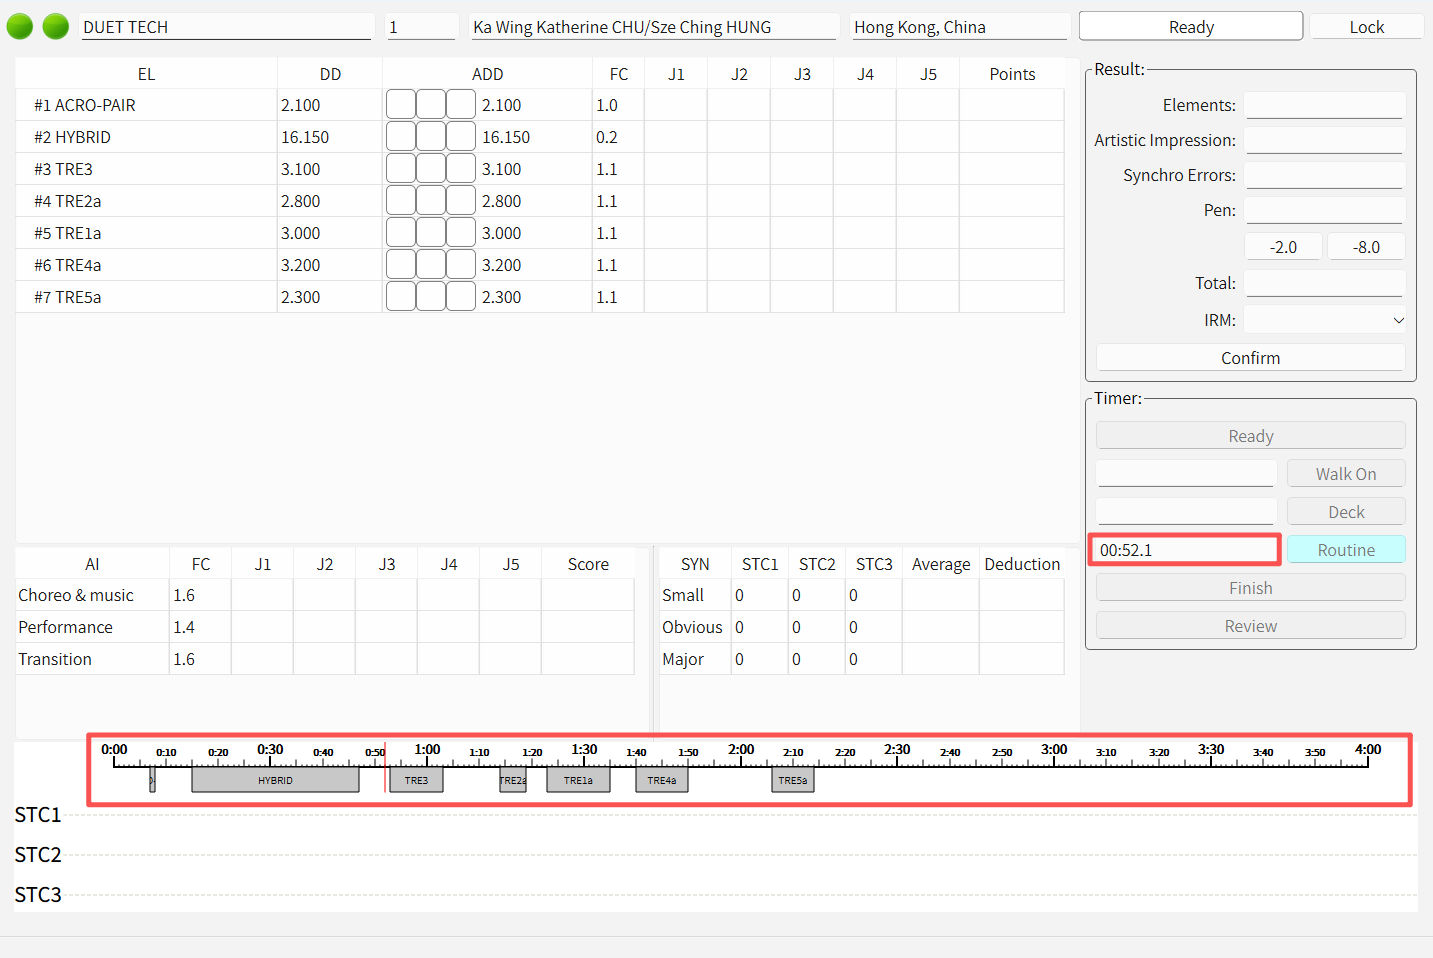Viewport: 1433px width, 958px height.
Task: Select the TRE2a block on the timeline
Action: [513, 780]
